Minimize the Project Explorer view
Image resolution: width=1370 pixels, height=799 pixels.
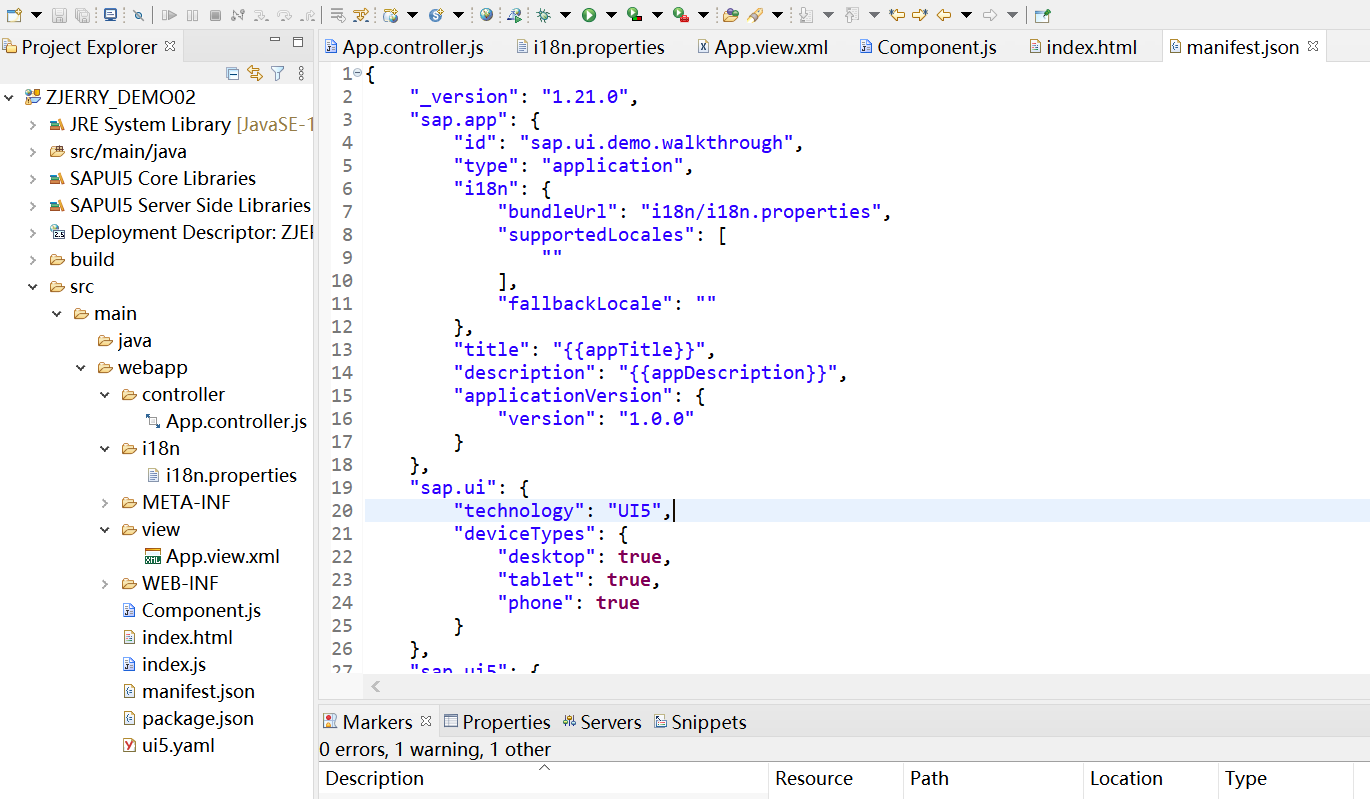point(274,42)
